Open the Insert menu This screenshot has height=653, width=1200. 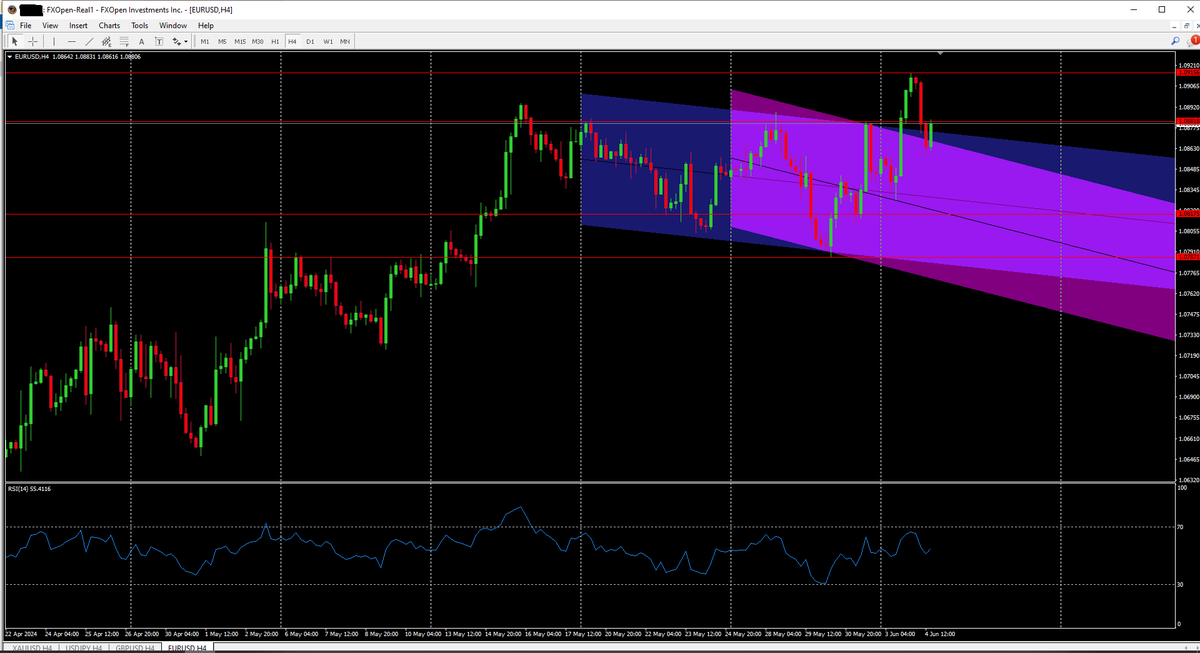pyautogui.click(x=79, y=25)
